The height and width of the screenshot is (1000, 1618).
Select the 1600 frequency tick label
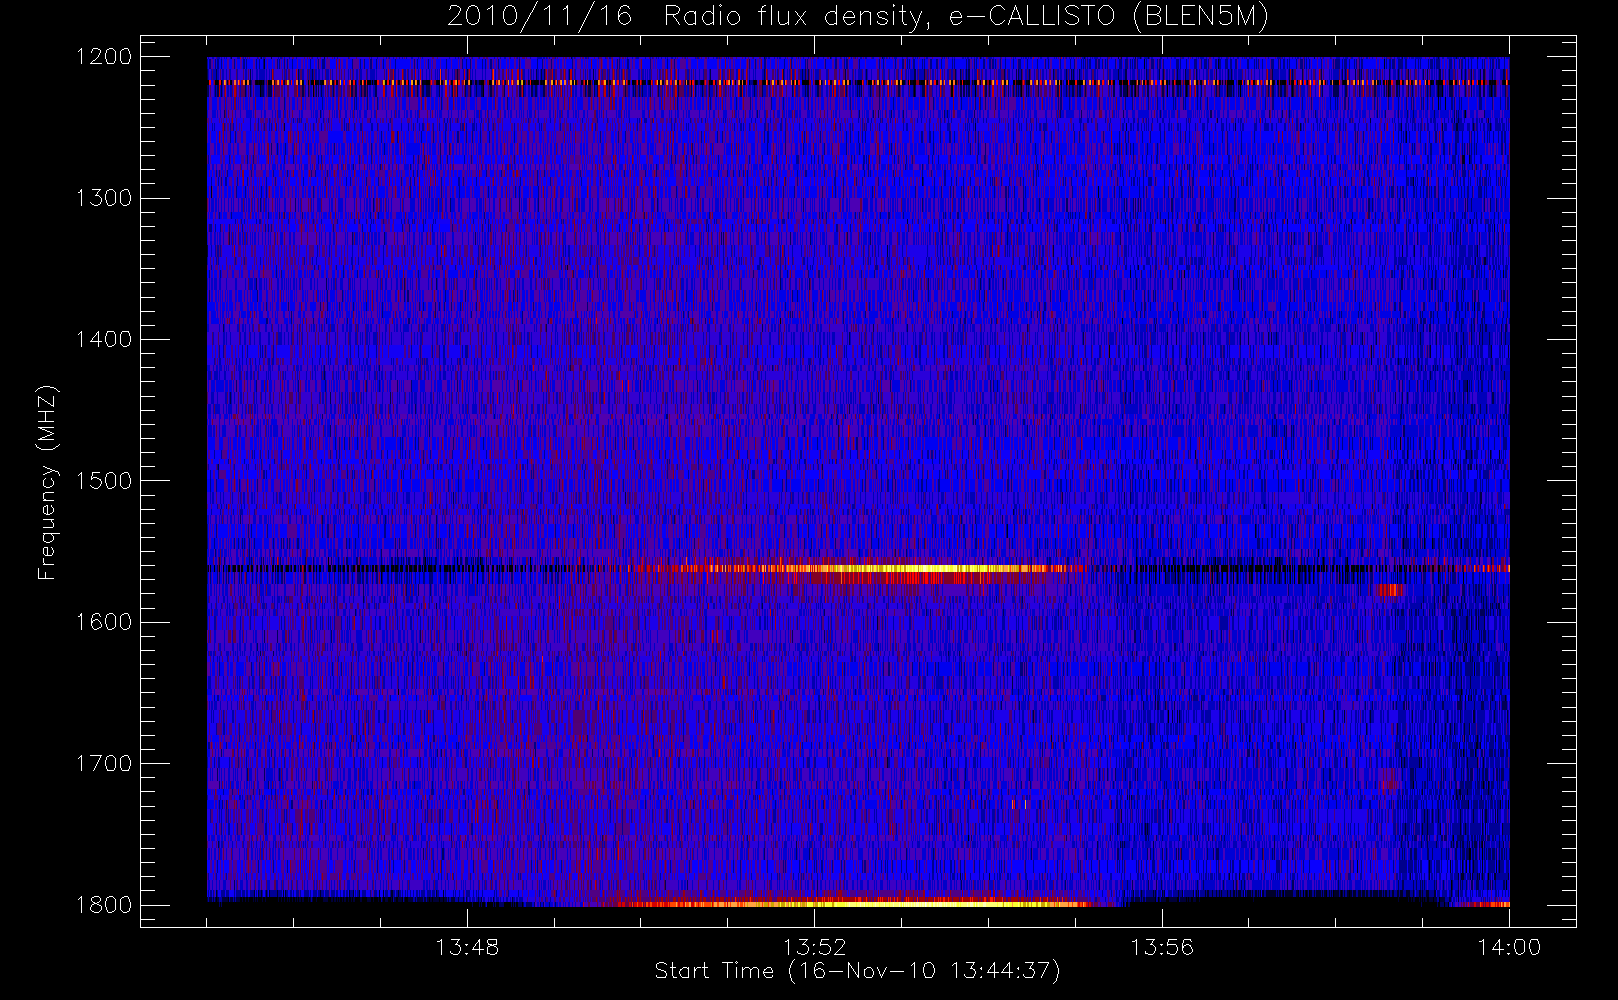tap(104, 622)
